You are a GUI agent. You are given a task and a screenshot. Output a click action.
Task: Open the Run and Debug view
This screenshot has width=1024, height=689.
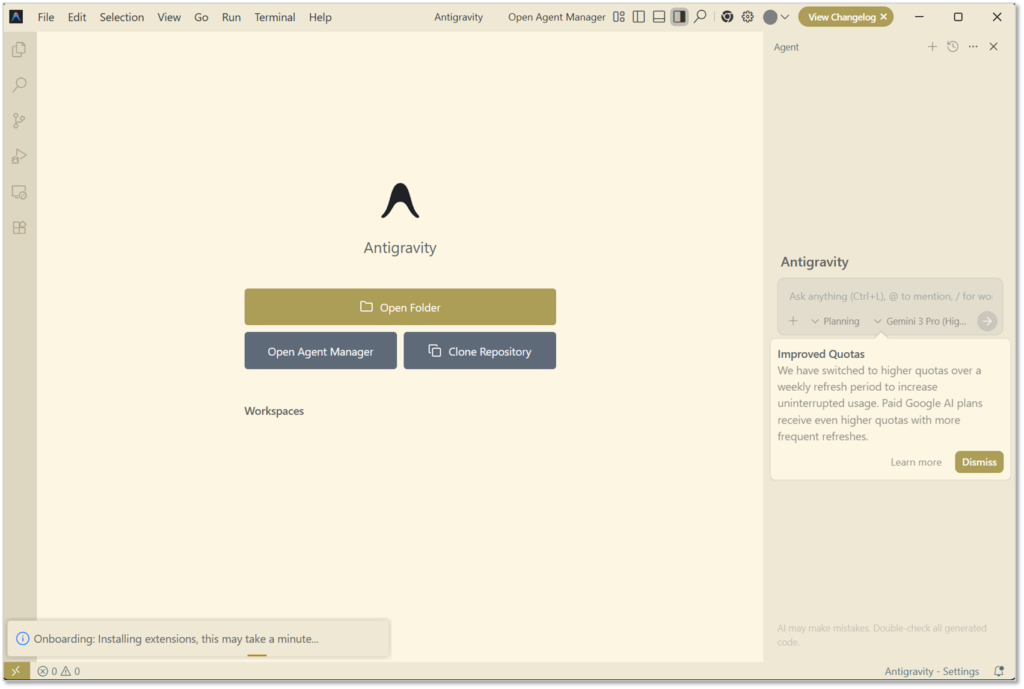click(19, 156)
